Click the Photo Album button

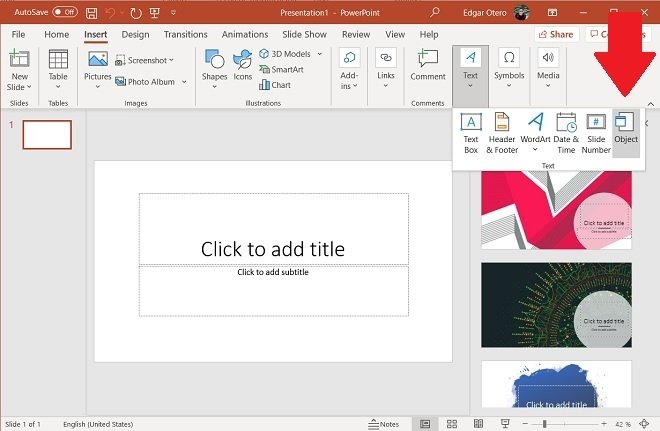point(145,82)
